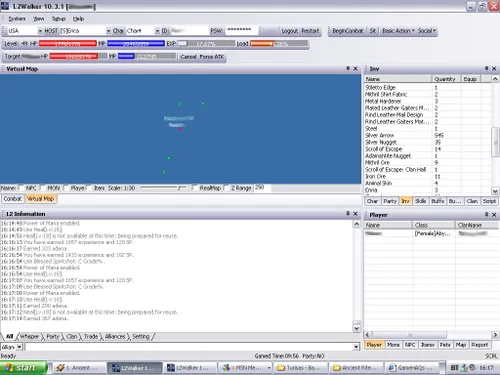Enable the RealMap checkbox
Screen dimensions: 500x375
pyautogui.click(x=195, y=188)
